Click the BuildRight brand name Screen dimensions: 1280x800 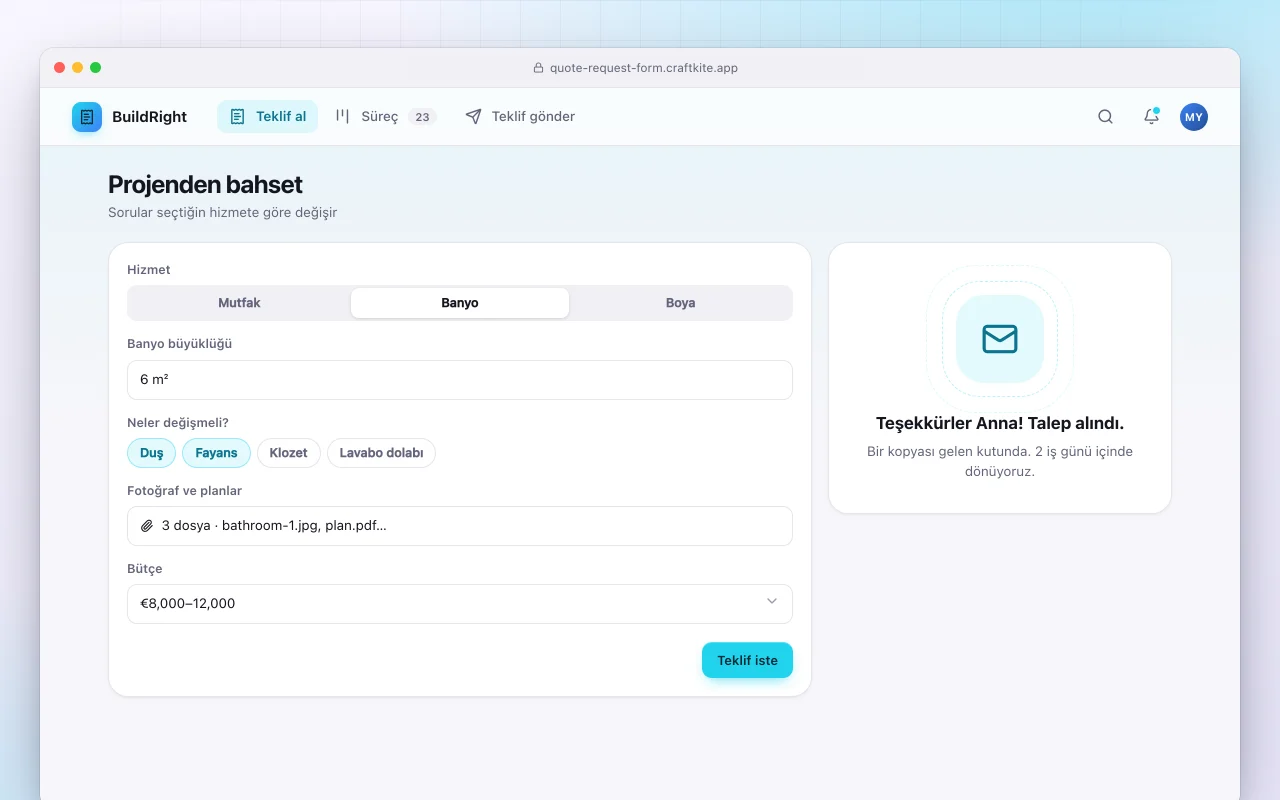pos(149,117)
